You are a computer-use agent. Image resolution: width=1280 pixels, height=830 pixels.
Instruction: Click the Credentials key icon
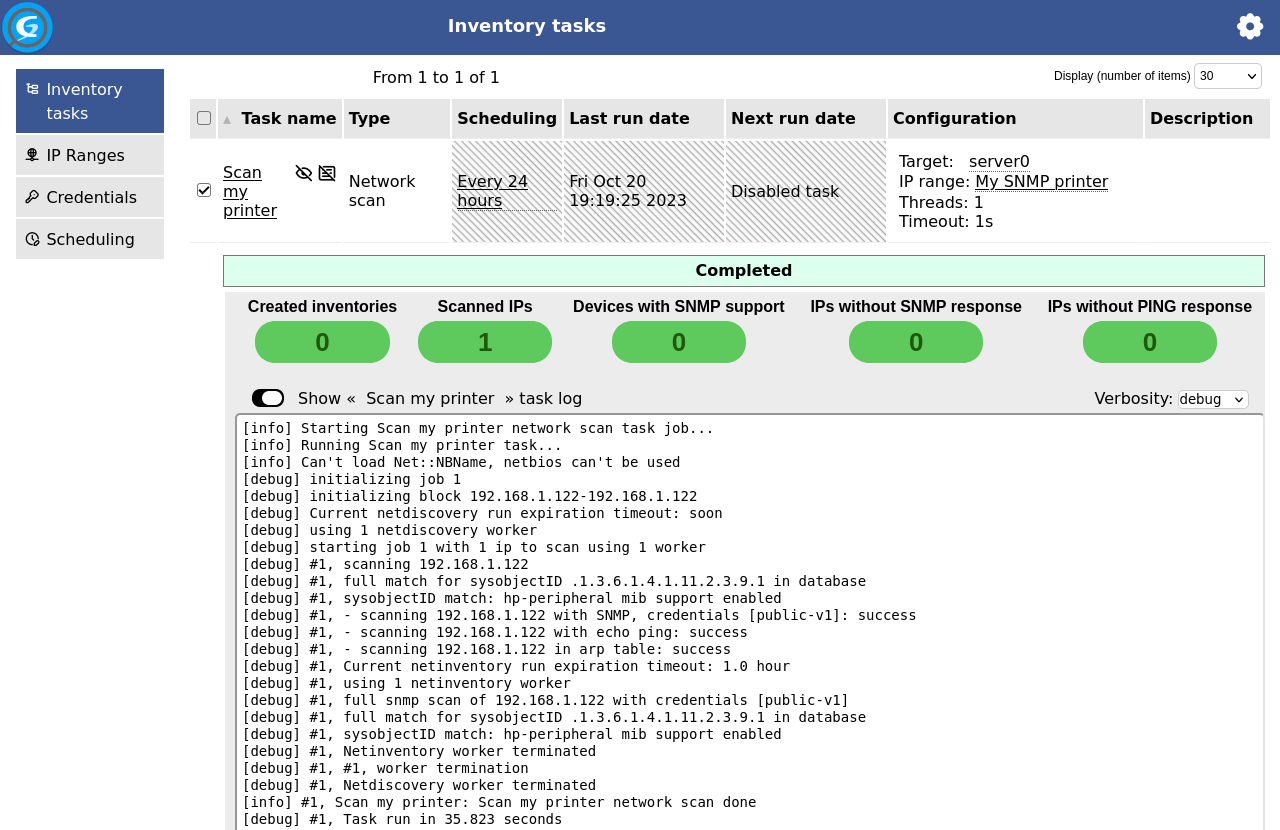point(32,197)
